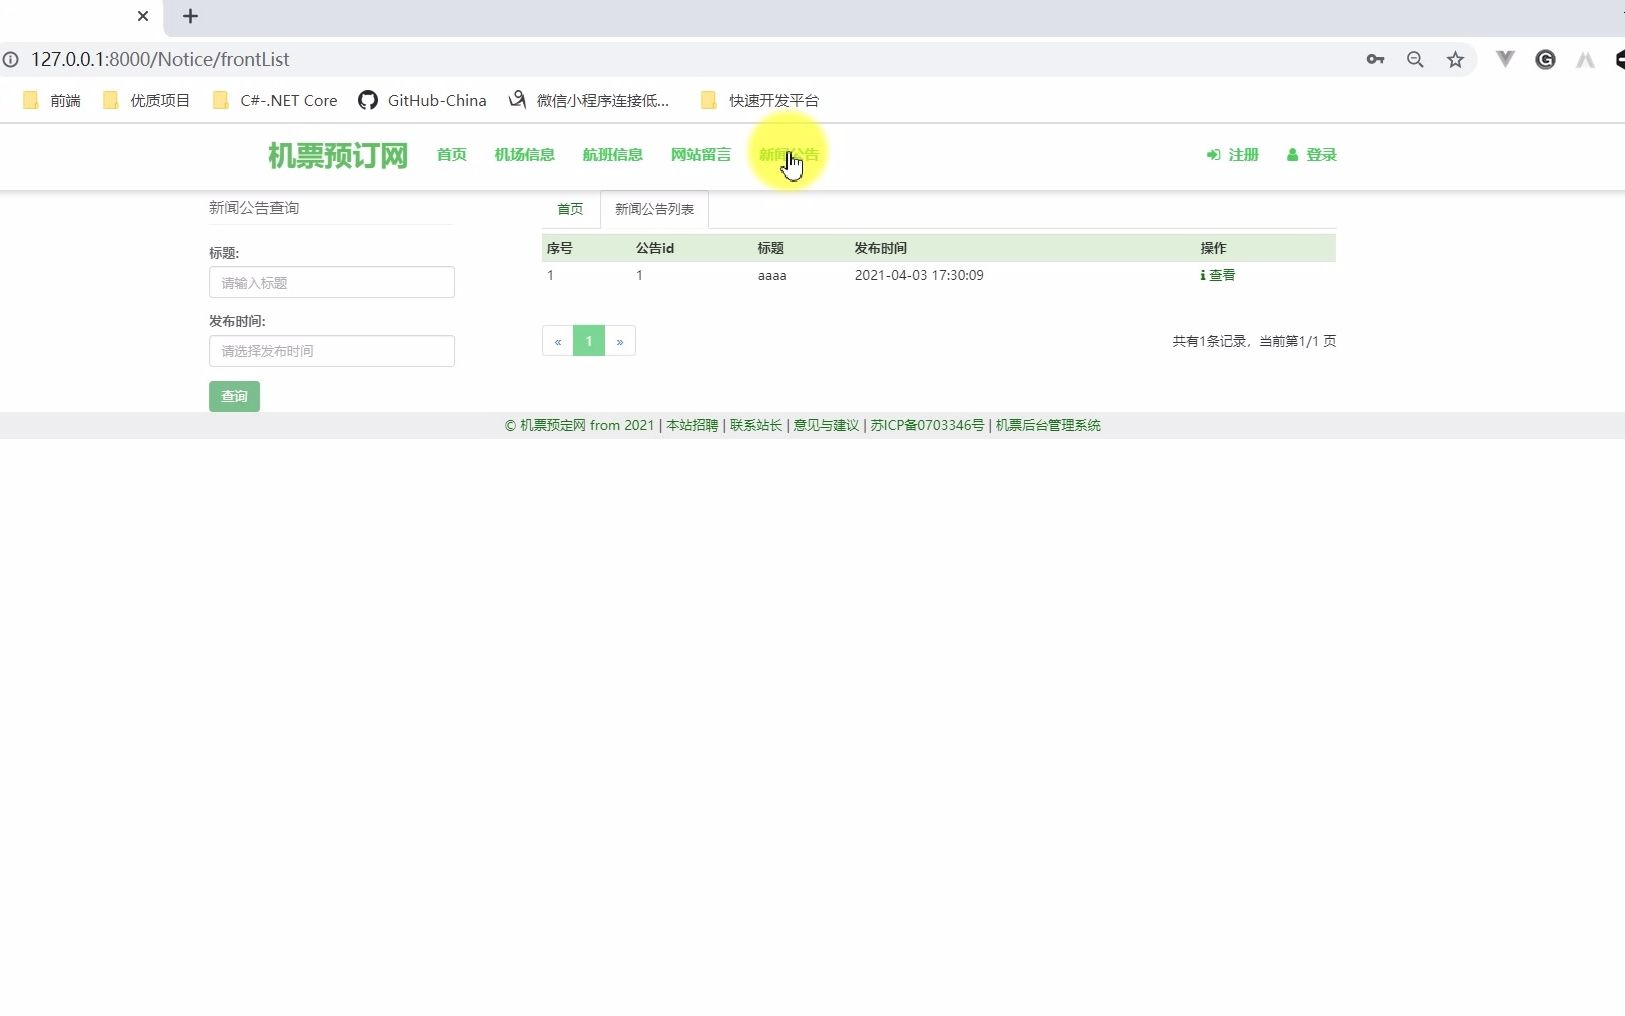Click the 苏ICP备0703346号 footer link
This screenshot has height=1016, width=1625.
point(927,425)
